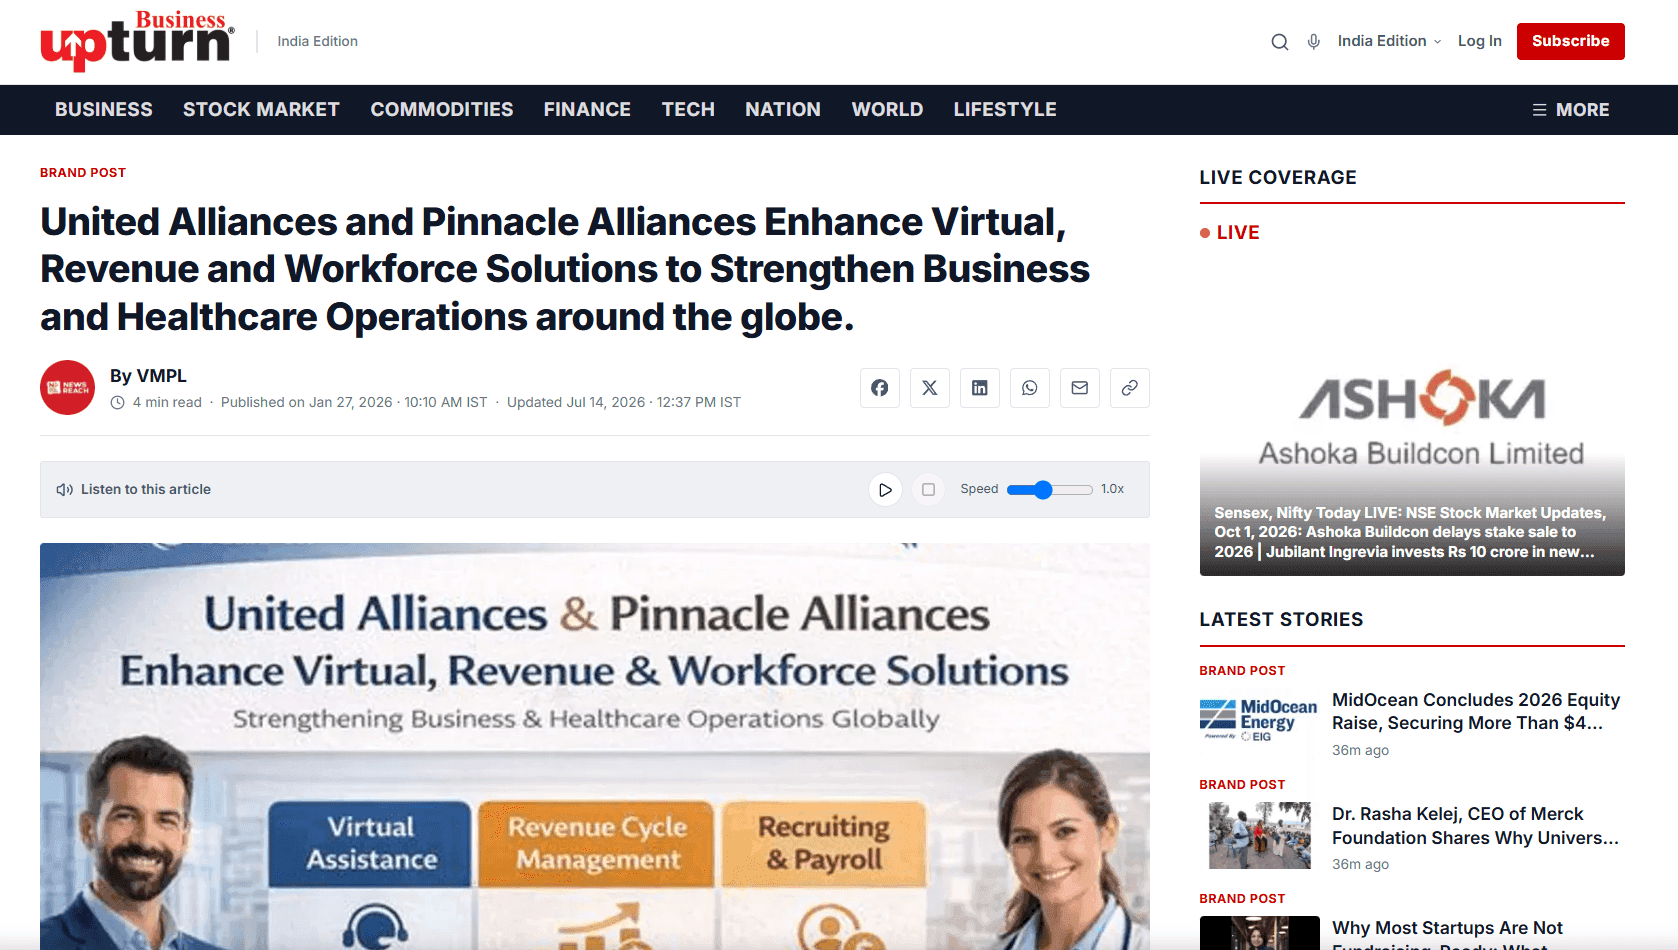Go to the BUSINESS section

pos(104,110)
